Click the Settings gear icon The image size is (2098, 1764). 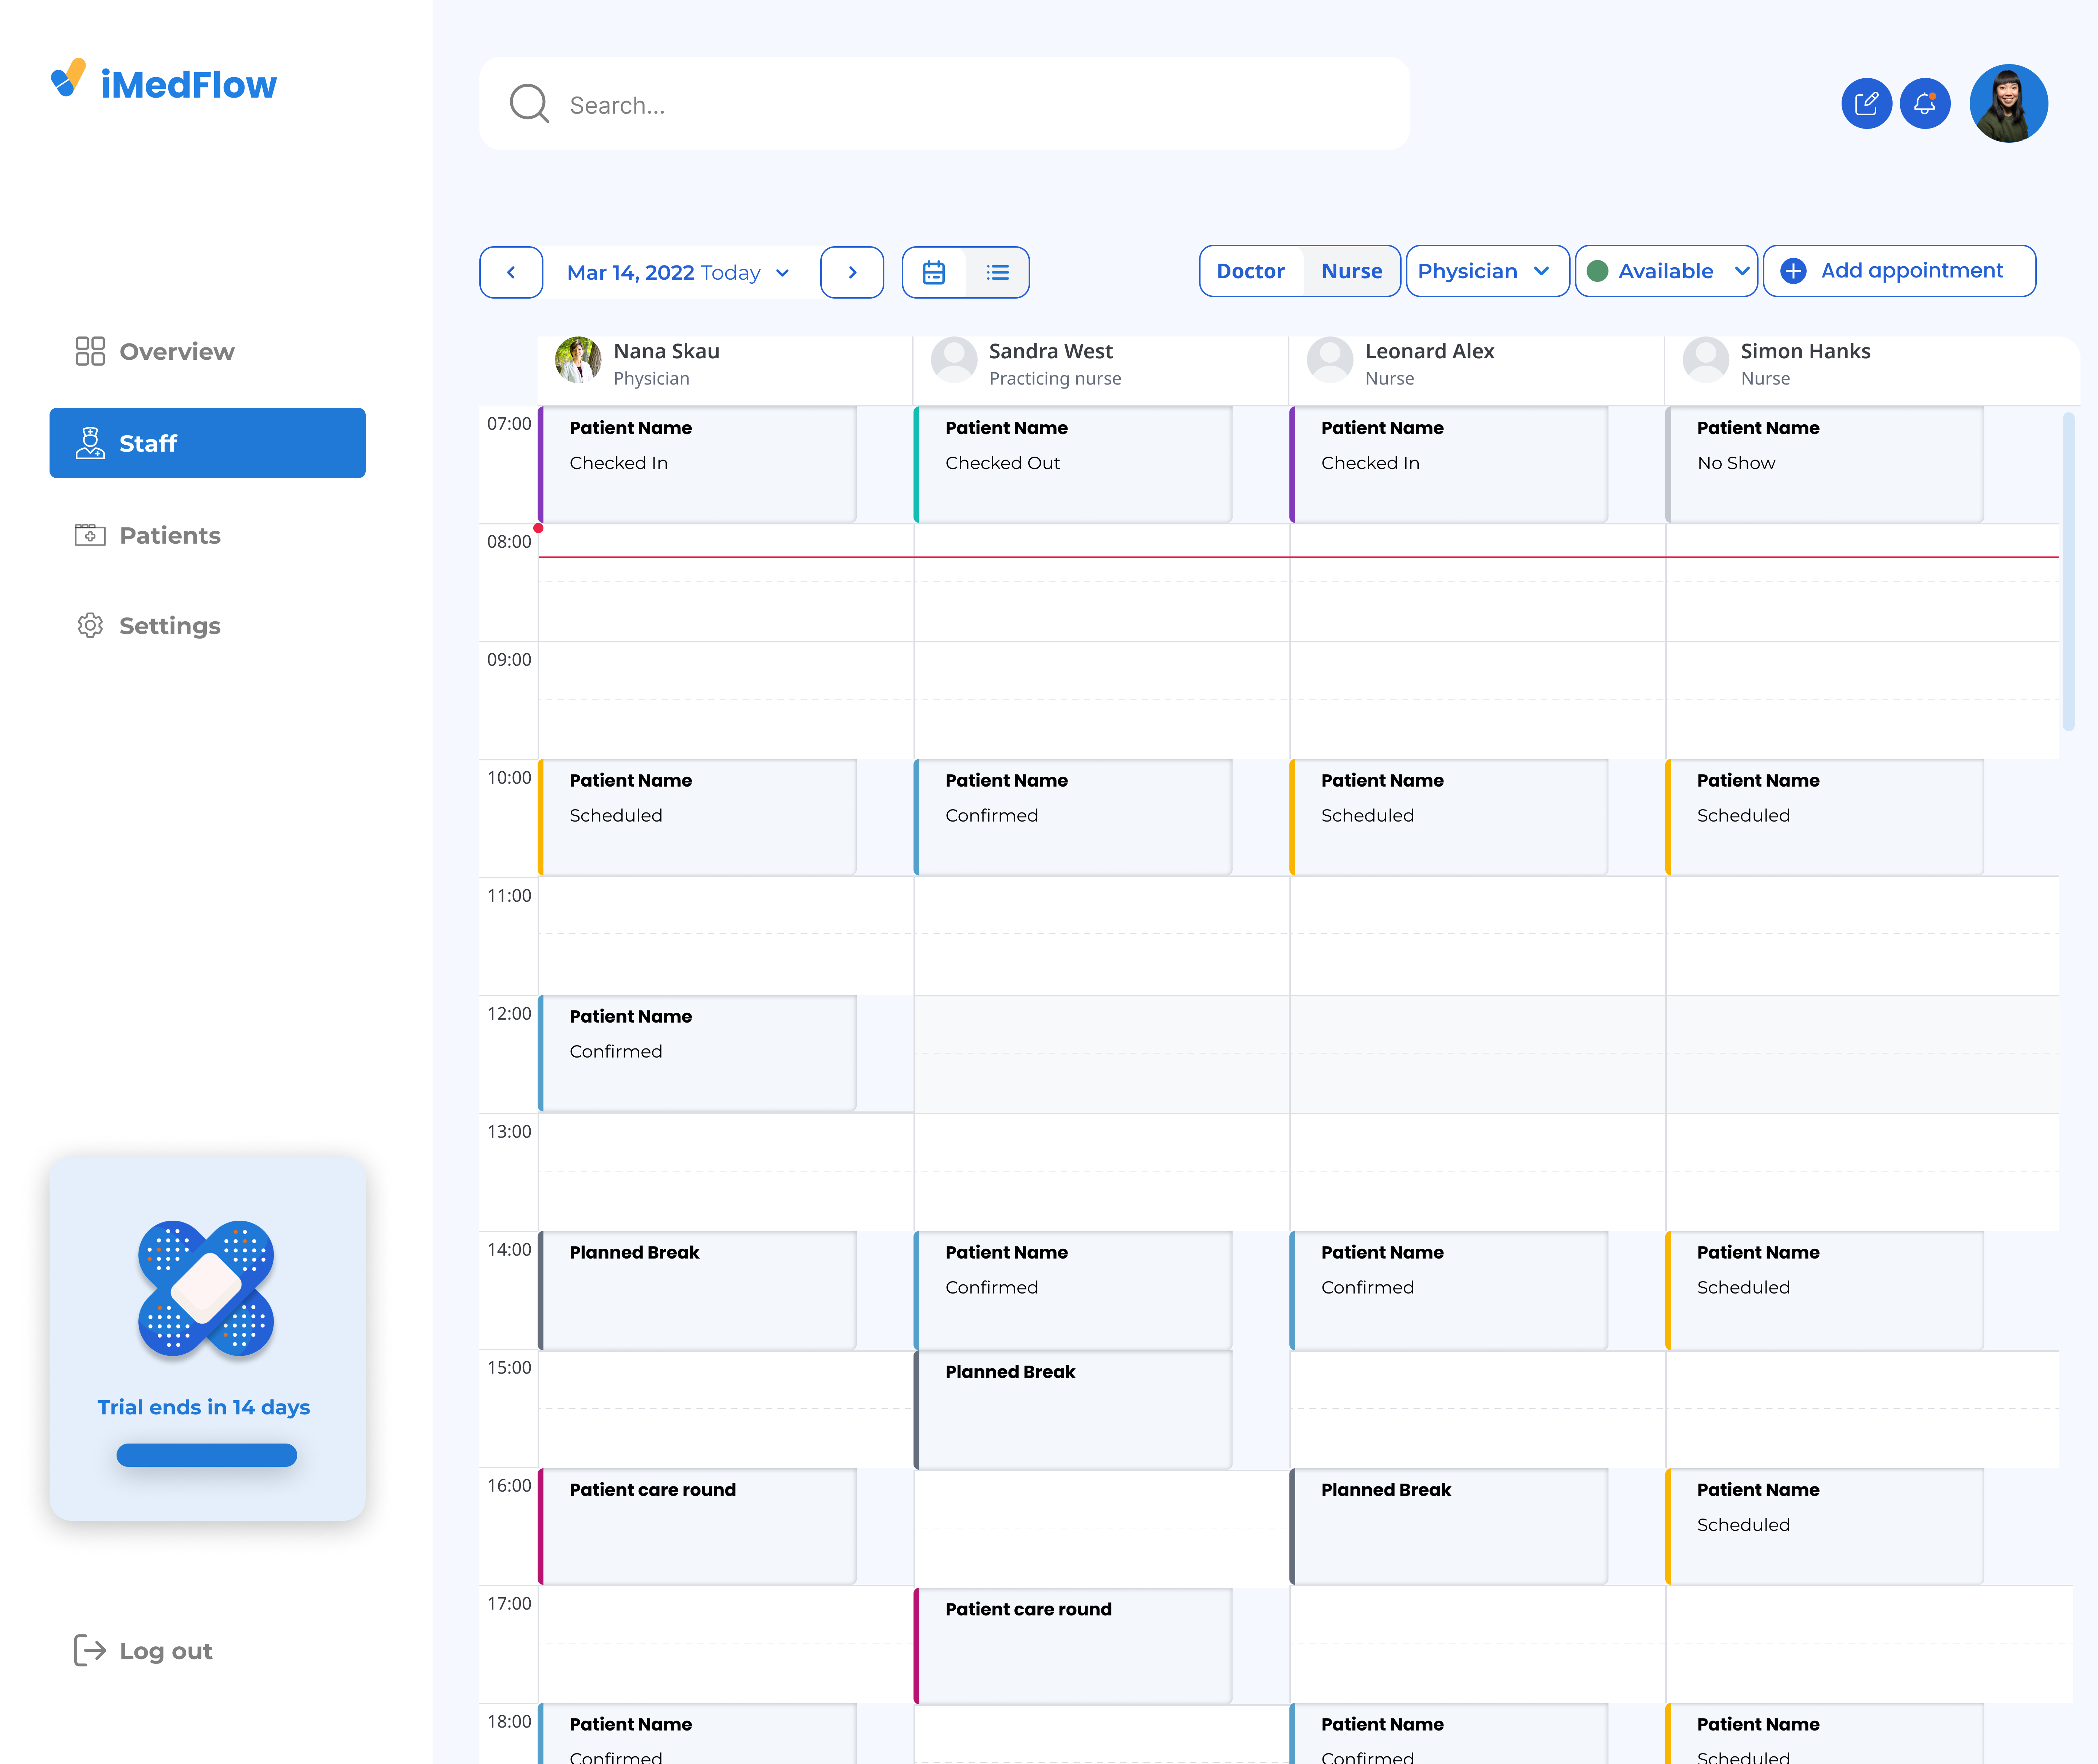tap(90, 625)
